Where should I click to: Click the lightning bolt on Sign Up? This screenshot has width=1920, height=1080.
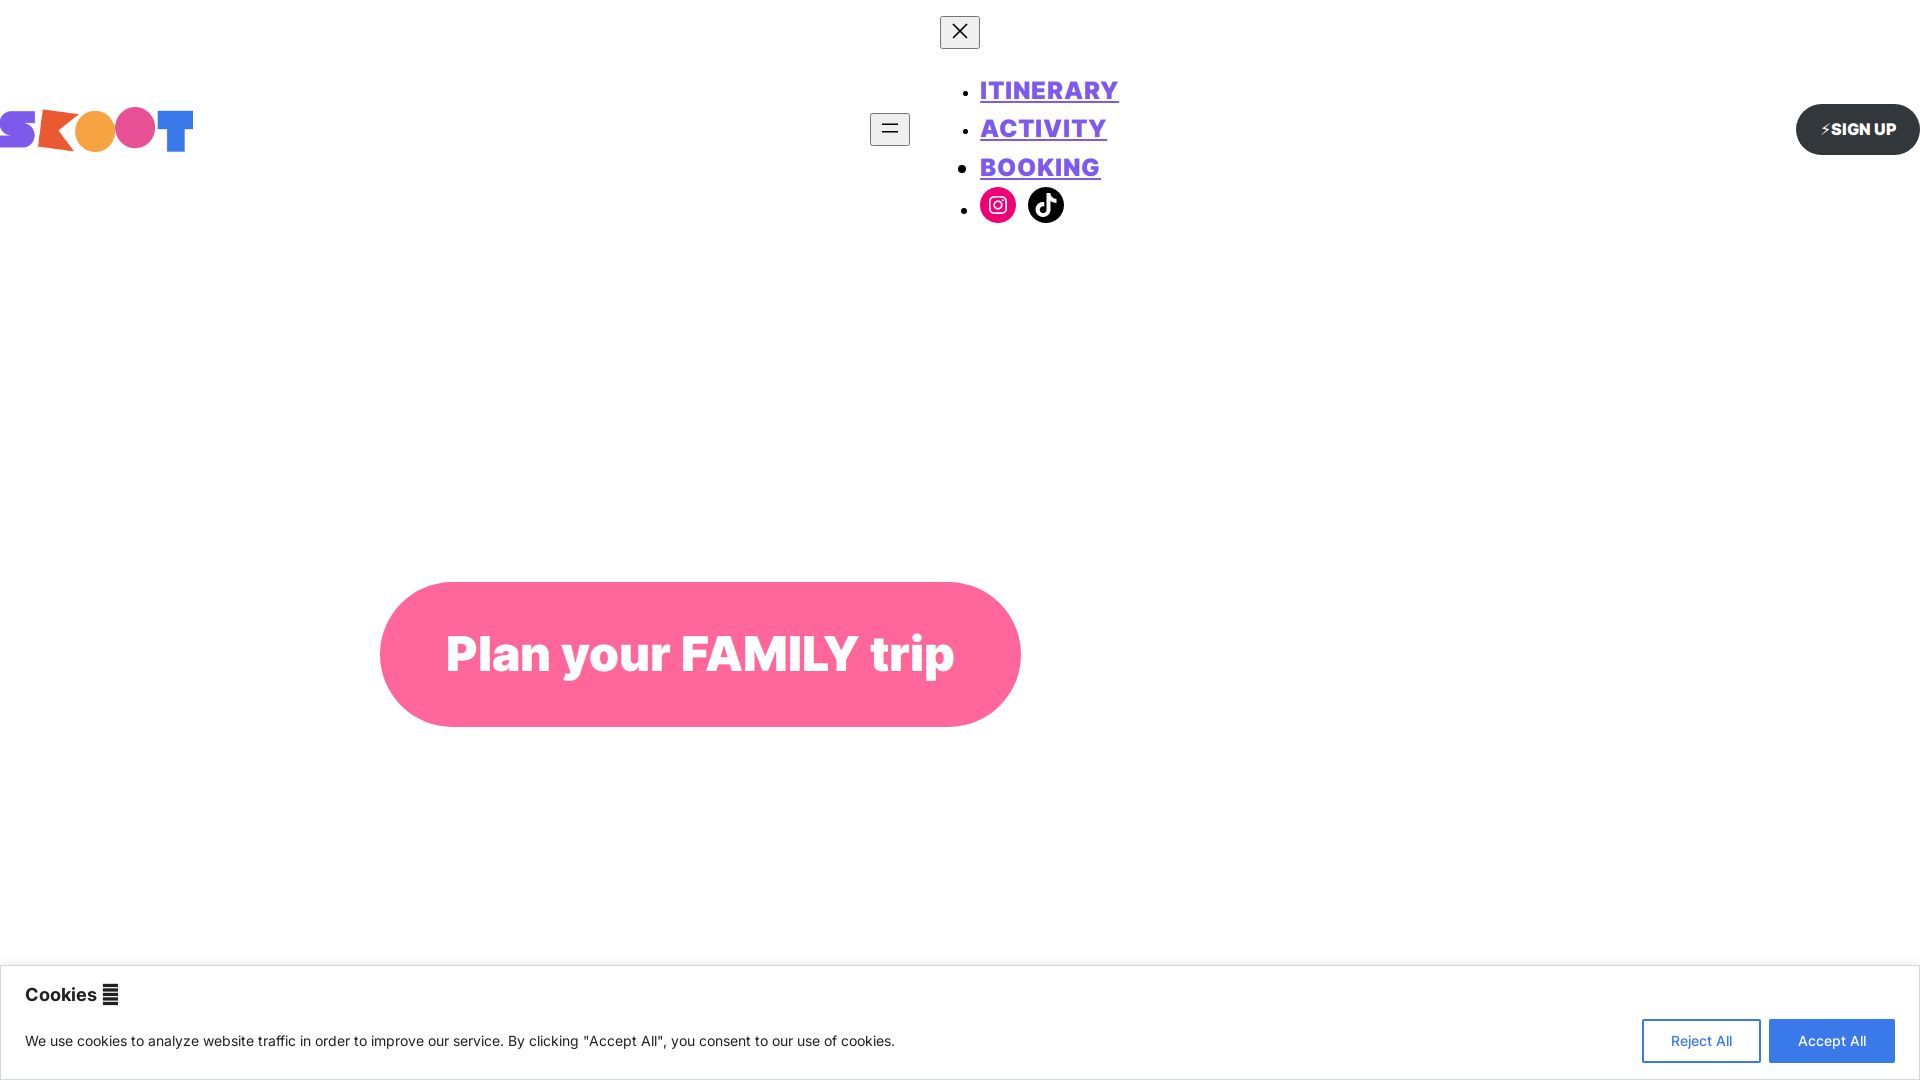coord(1825,130)
